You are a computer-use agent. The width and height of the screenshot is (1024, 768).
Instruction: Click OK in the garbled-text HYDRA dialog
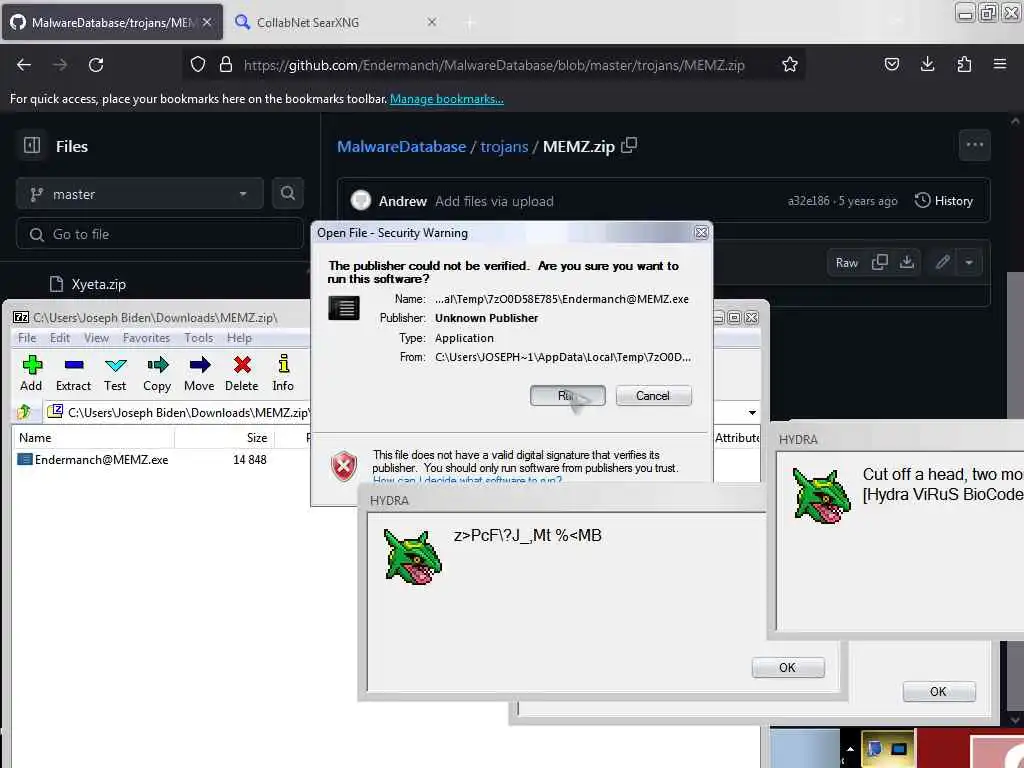pos(788,667)
